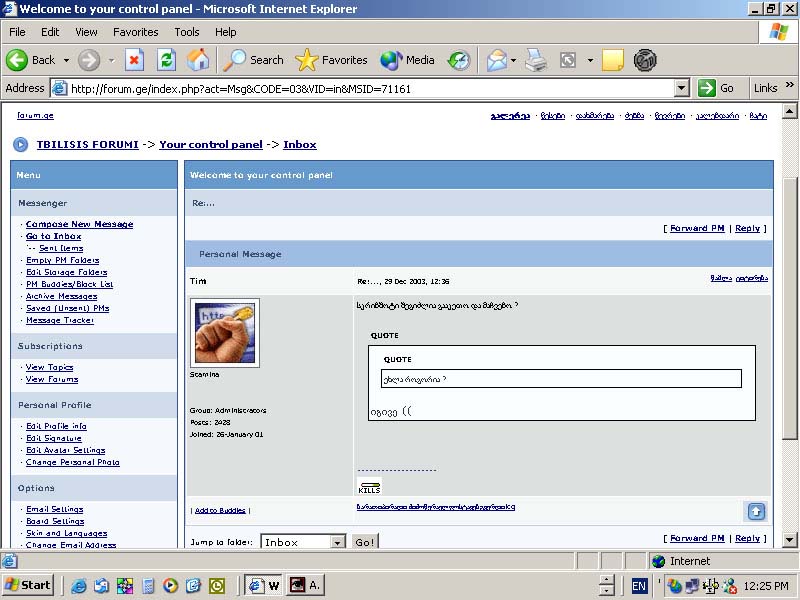Click the Stop loading toolbar icon

(134, 60)
